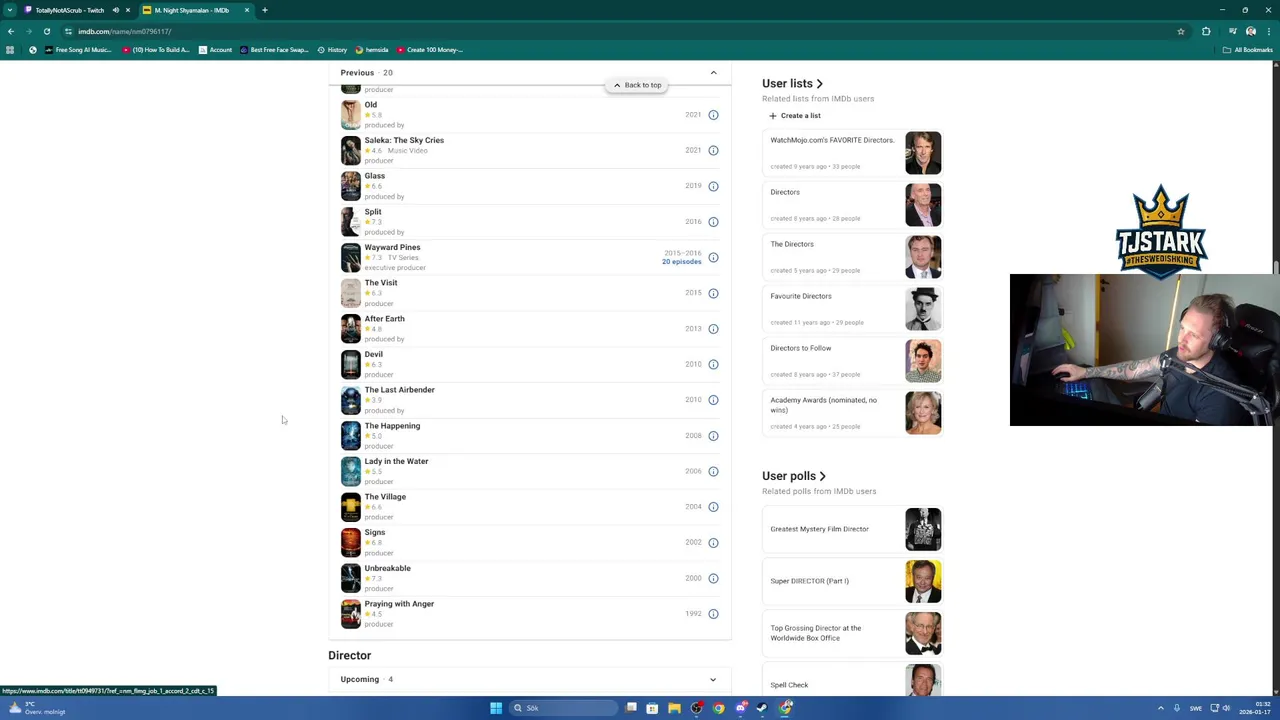Open info icon for The Last Airbender
The width and height of the screenshot is (1280, 720).
[x=713, y=400]
